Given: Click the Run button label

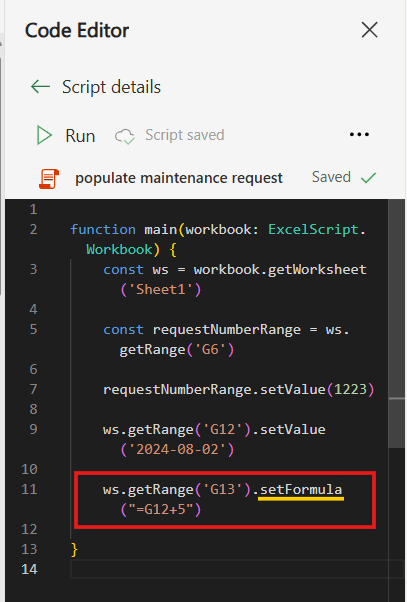Looking at the screenshot, I should tap(80, 136).
